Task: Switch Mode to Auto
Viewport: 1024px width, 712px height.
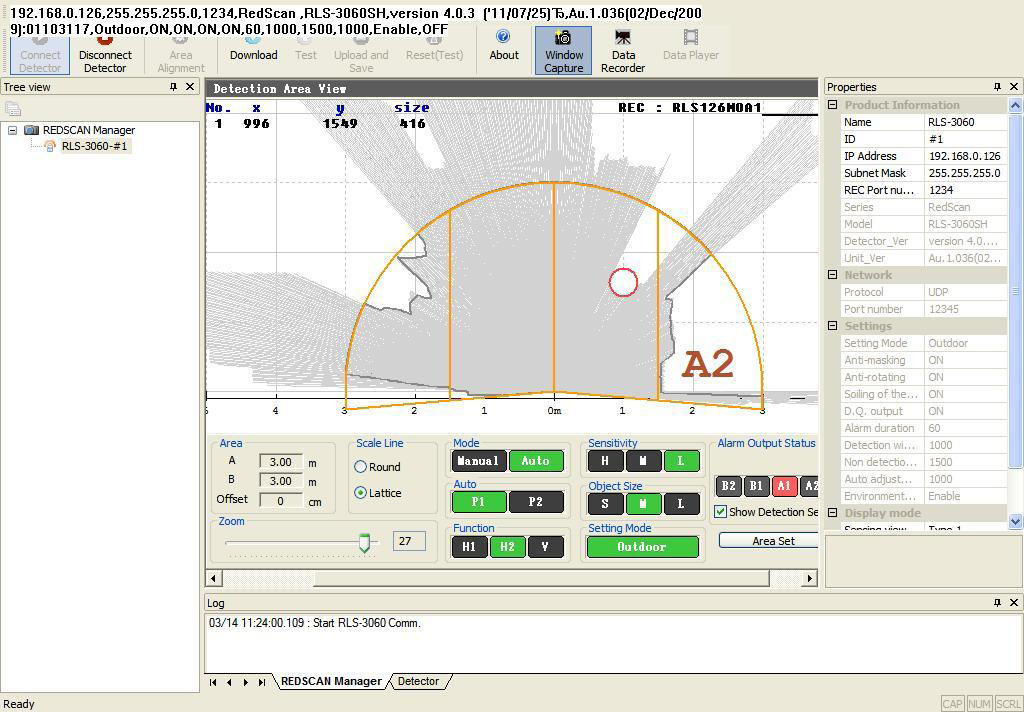Action: coord(536,461)
